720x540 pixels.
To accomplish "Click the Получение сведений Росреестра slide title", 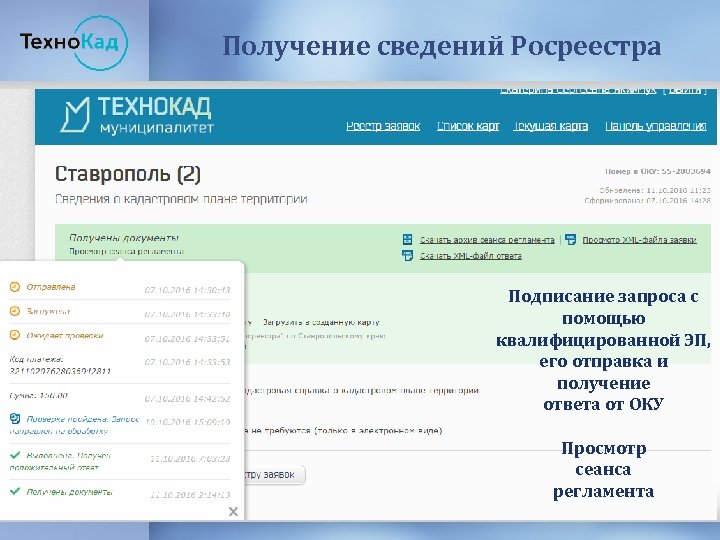I will click(x=442, y=46).
